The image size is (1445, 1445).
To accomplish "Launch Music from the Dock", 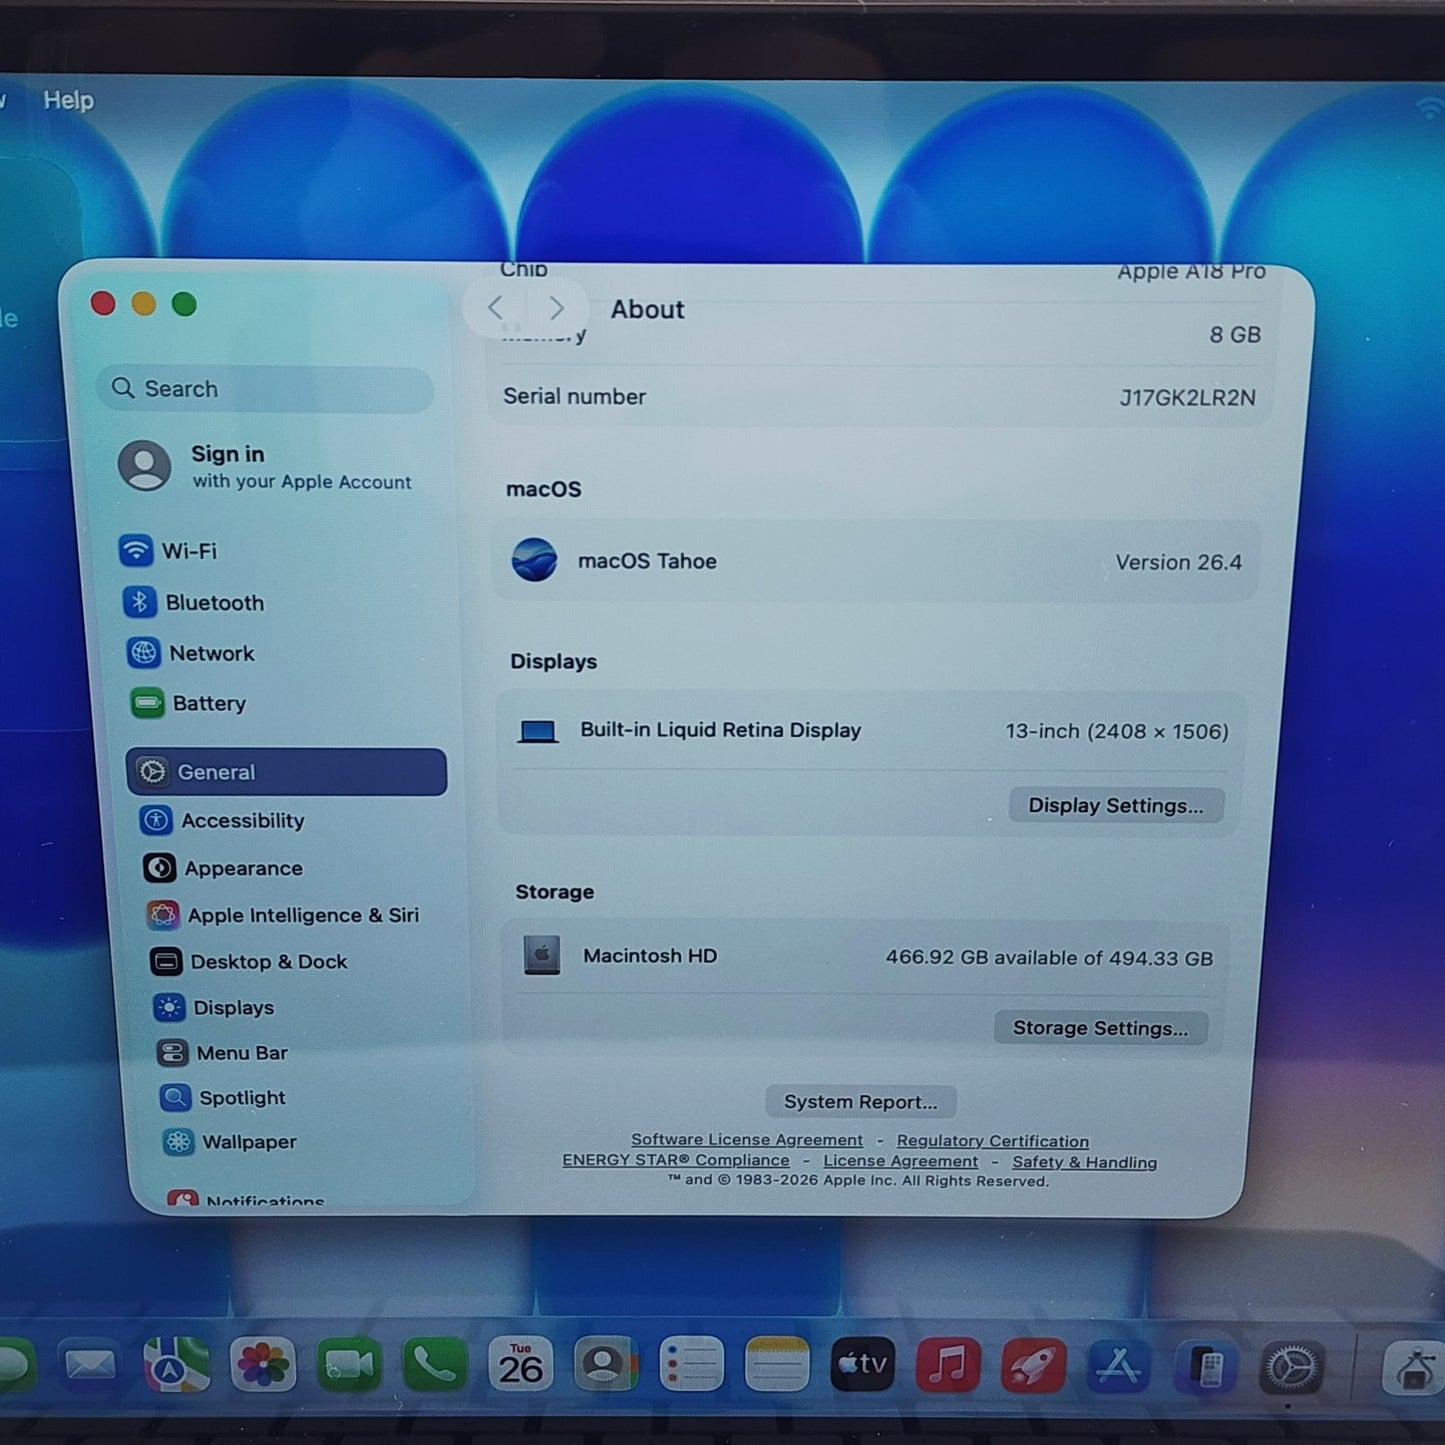I will click(948, 1365).
